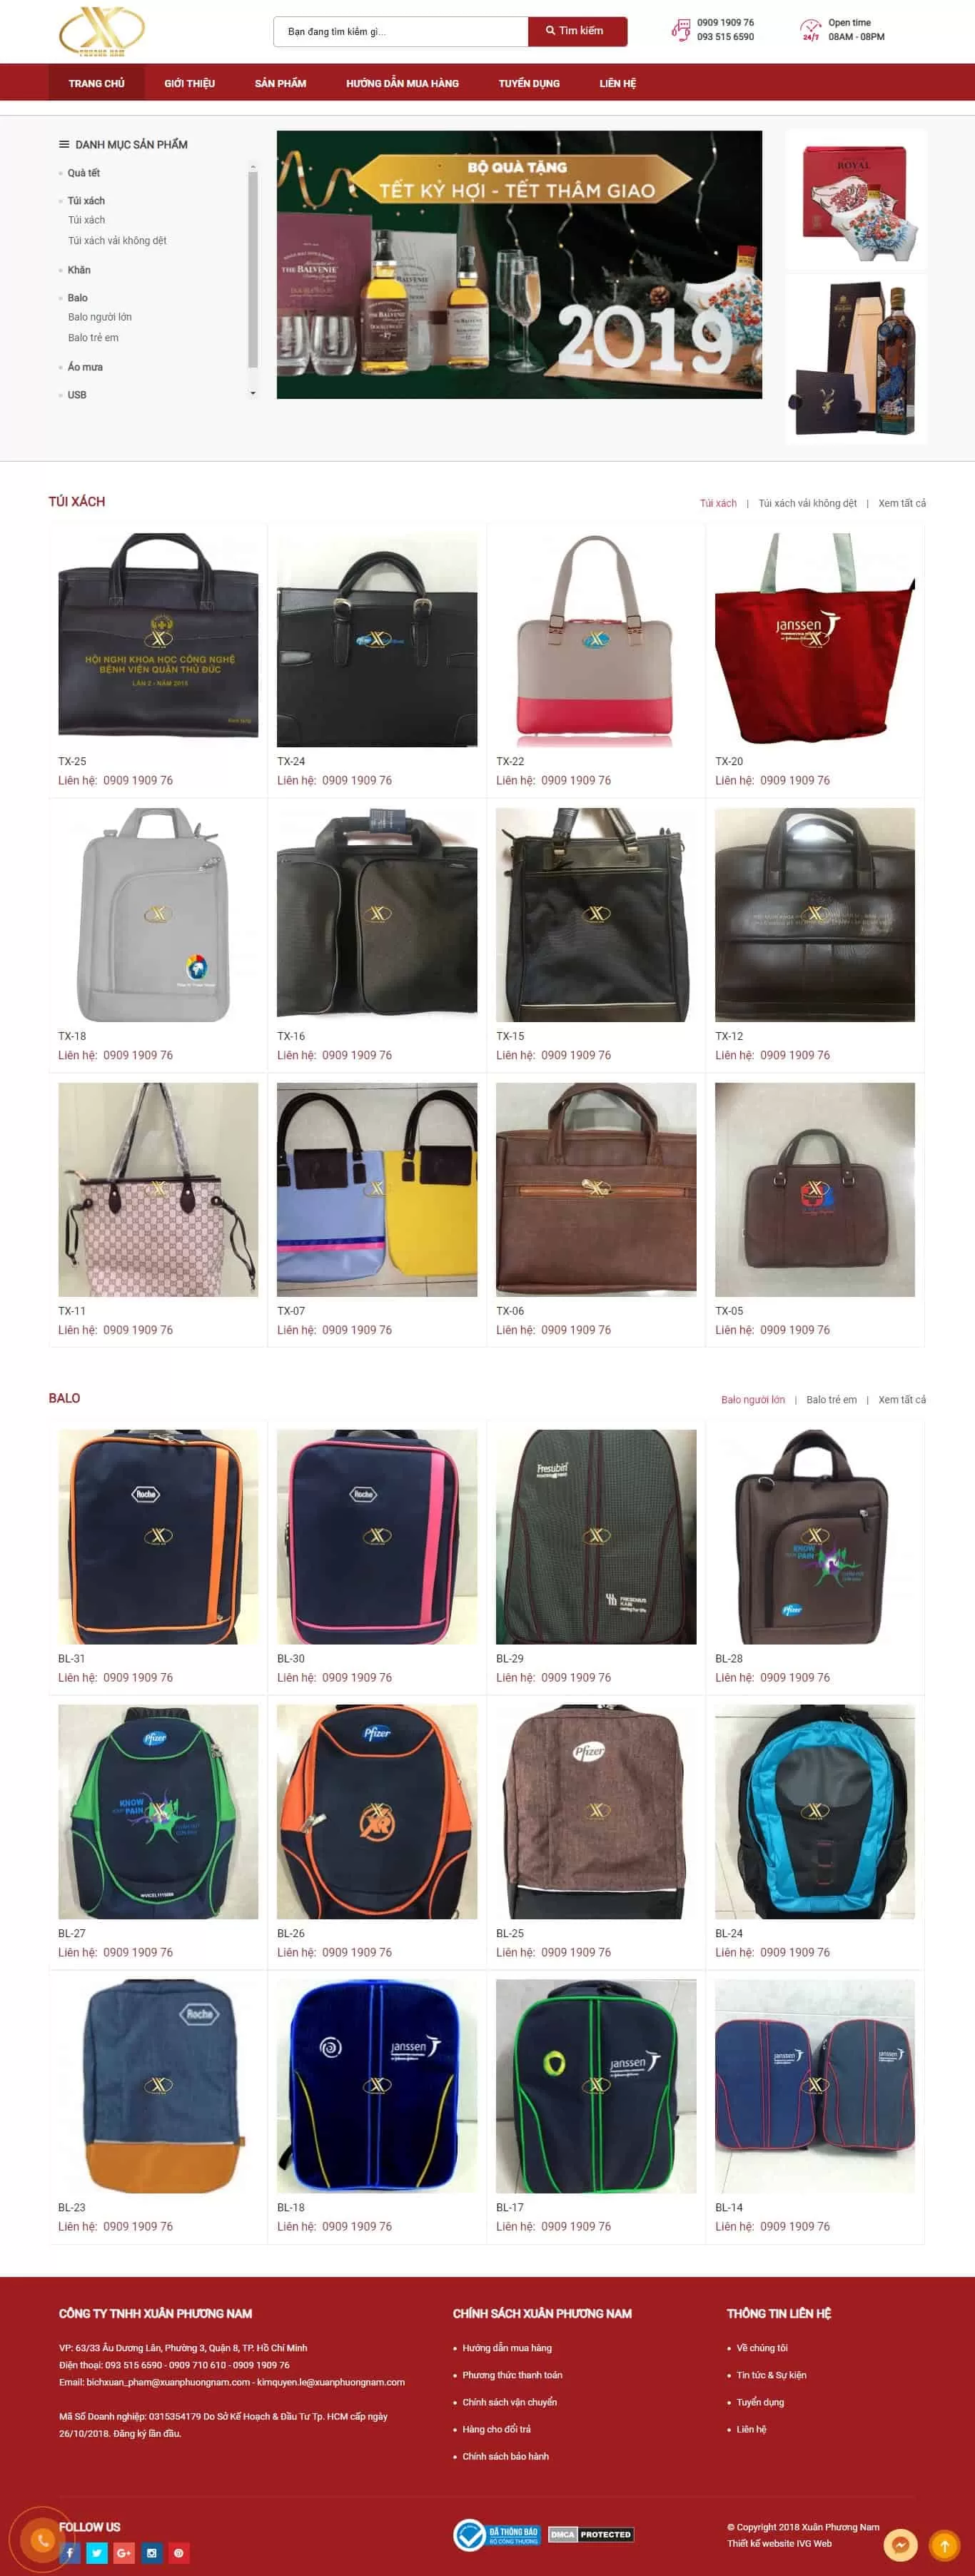Open the Pinterest social icon
Viewport: 975px width, 2576px height.
[x=178, y=2552]
